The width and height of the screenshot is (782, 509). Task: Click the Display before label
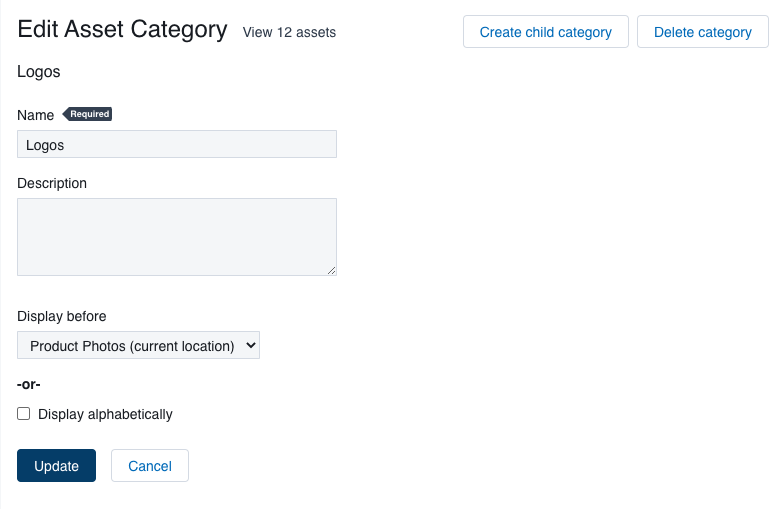(x=62, y=317)
